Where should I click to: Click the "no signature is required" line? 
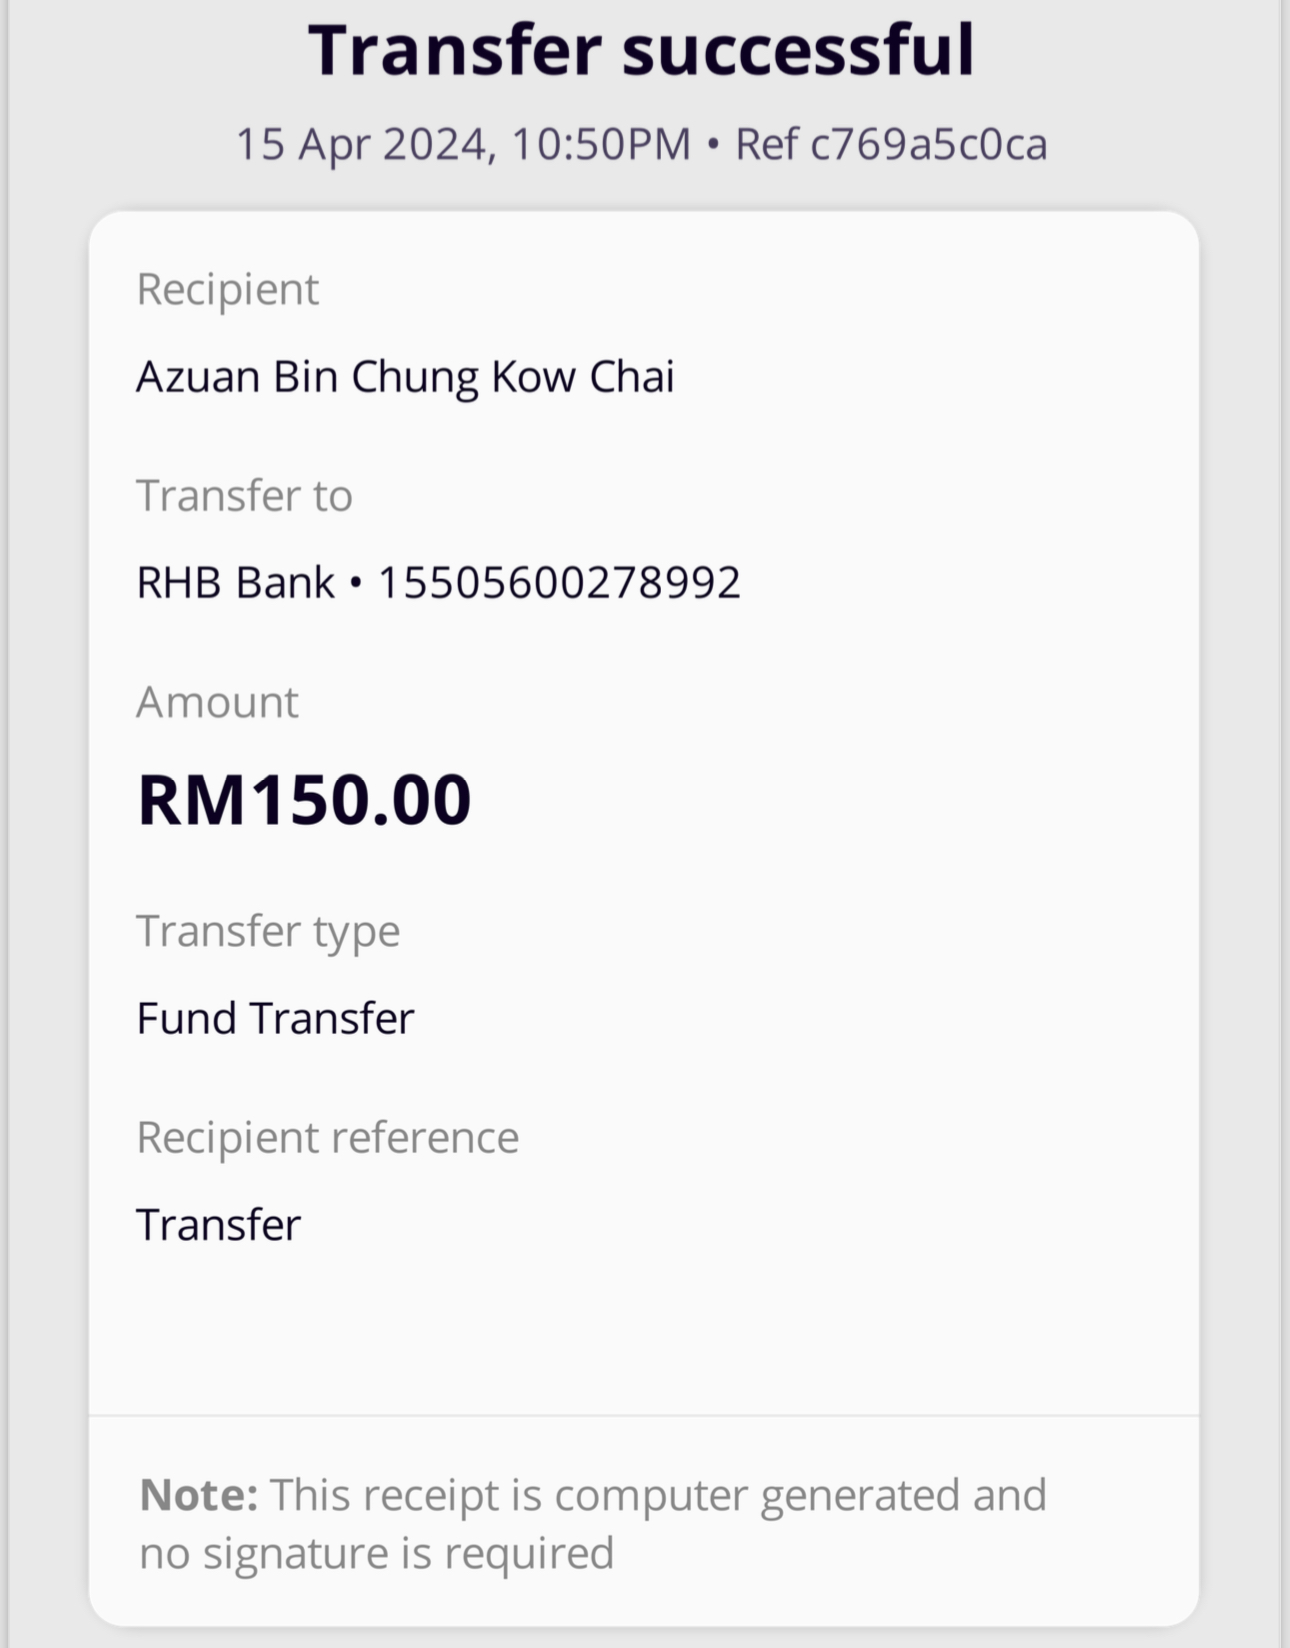[x=376, y=1554]
